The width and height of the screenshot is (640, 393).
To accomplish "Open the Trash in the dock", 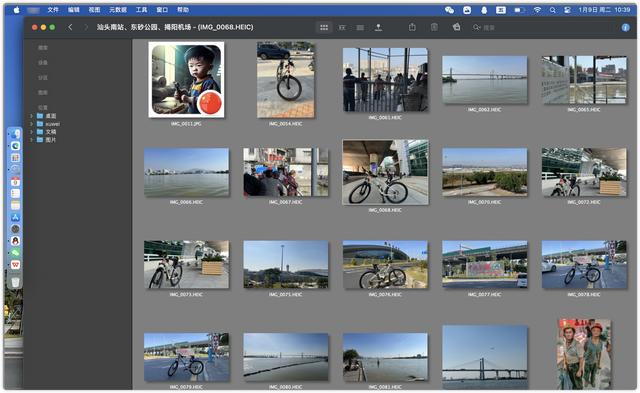I will 15,282.
